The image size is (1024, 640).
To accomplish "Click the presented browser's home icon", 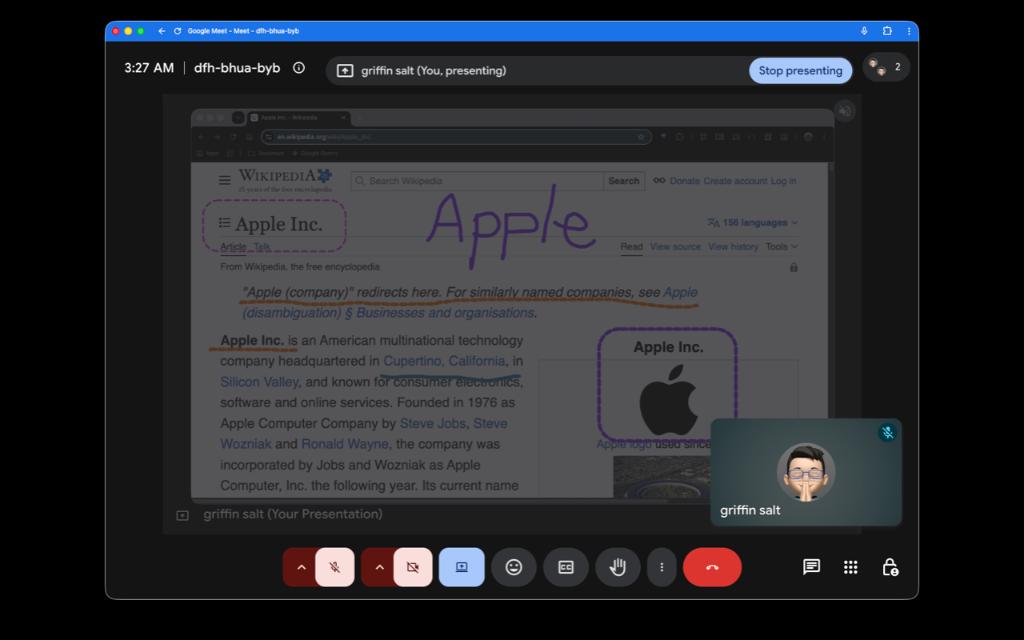I will click(x=249, y=136).
